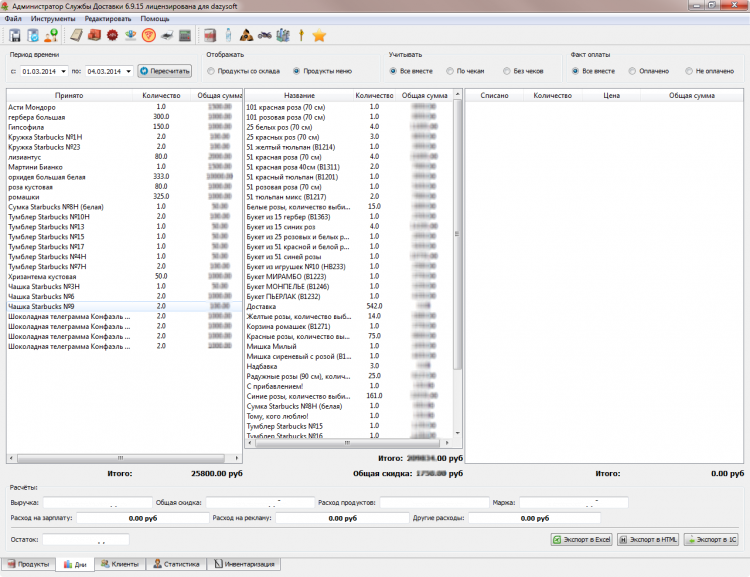This screenshot has height=577, width=750.
Task: Select Все вместе under Факт оплаты
Action: 575,71
